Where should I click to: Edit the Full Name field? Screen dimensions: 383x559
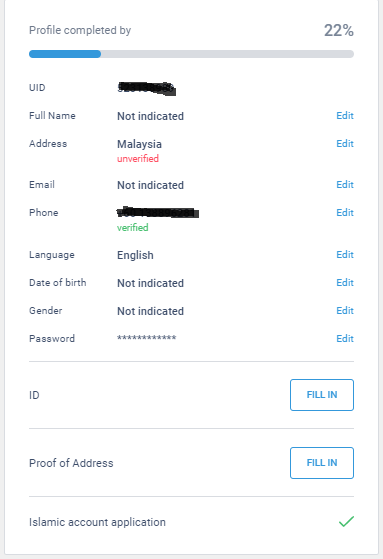(x=345, y=116)
